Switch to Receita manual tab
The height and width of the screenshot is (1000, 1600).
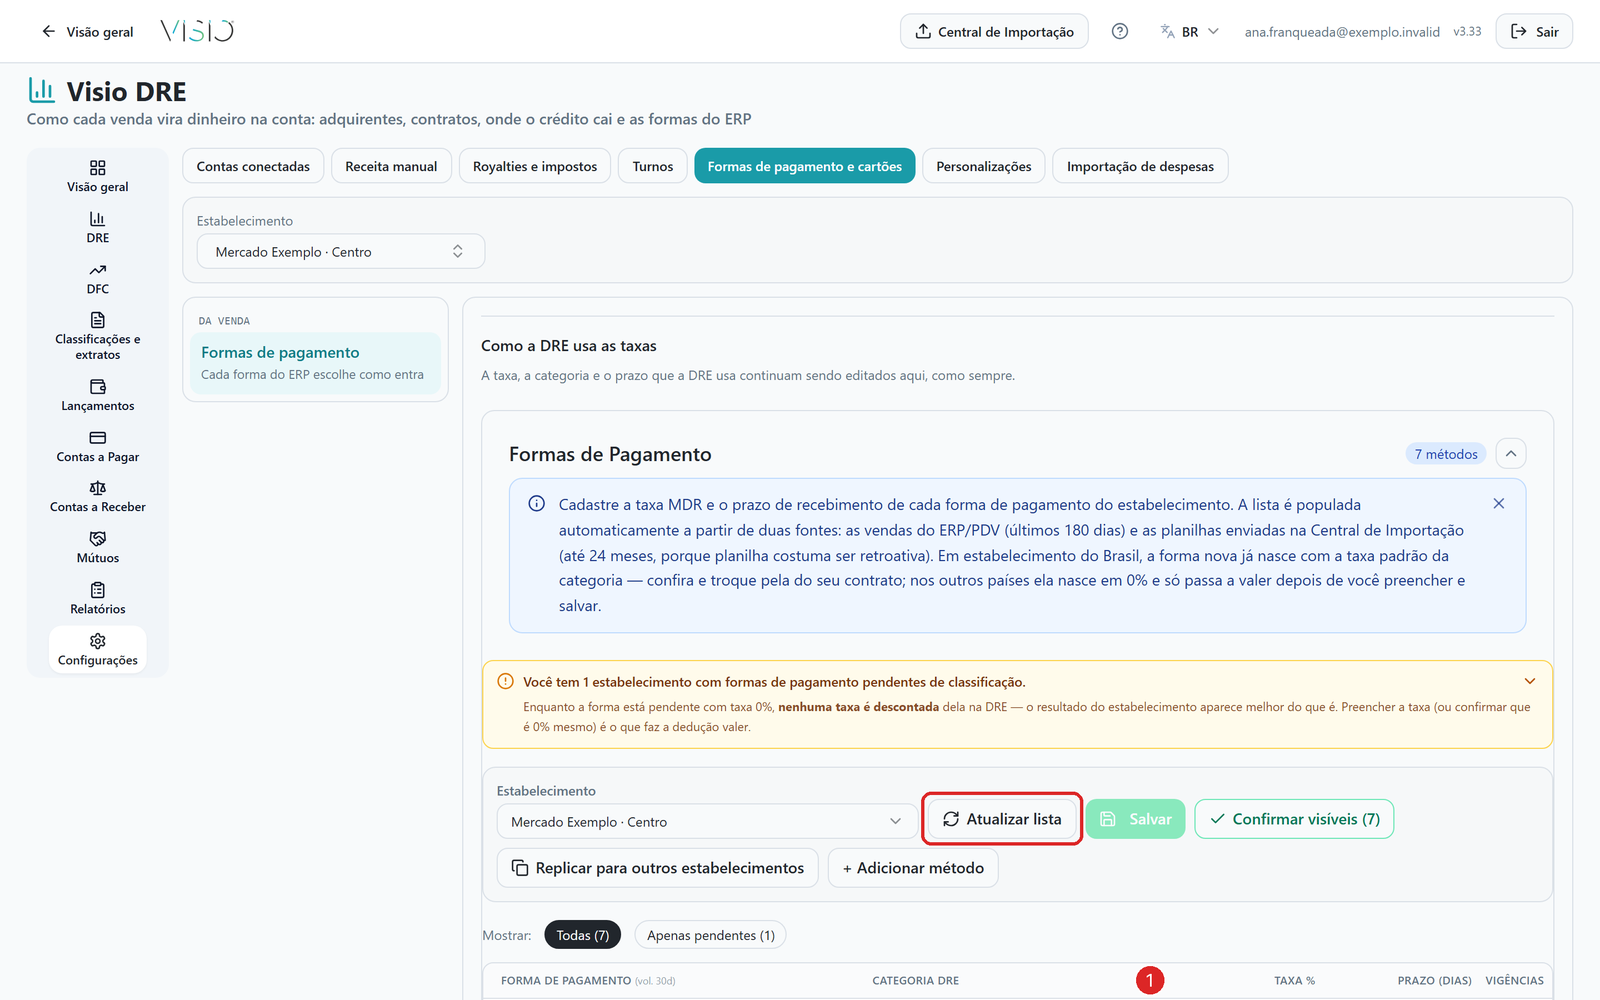point(391,166)
